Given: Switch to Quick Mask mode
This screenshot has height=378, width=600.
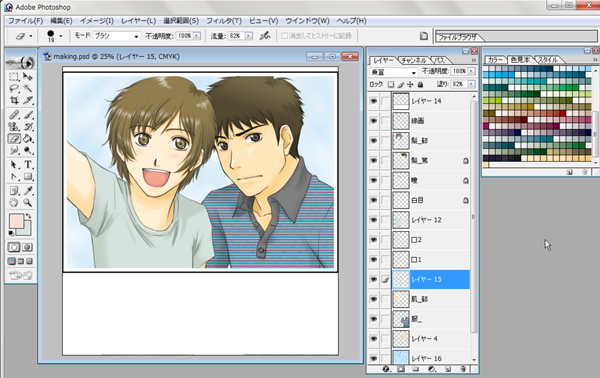Looking at the screenshot, I should click(27, 247).
